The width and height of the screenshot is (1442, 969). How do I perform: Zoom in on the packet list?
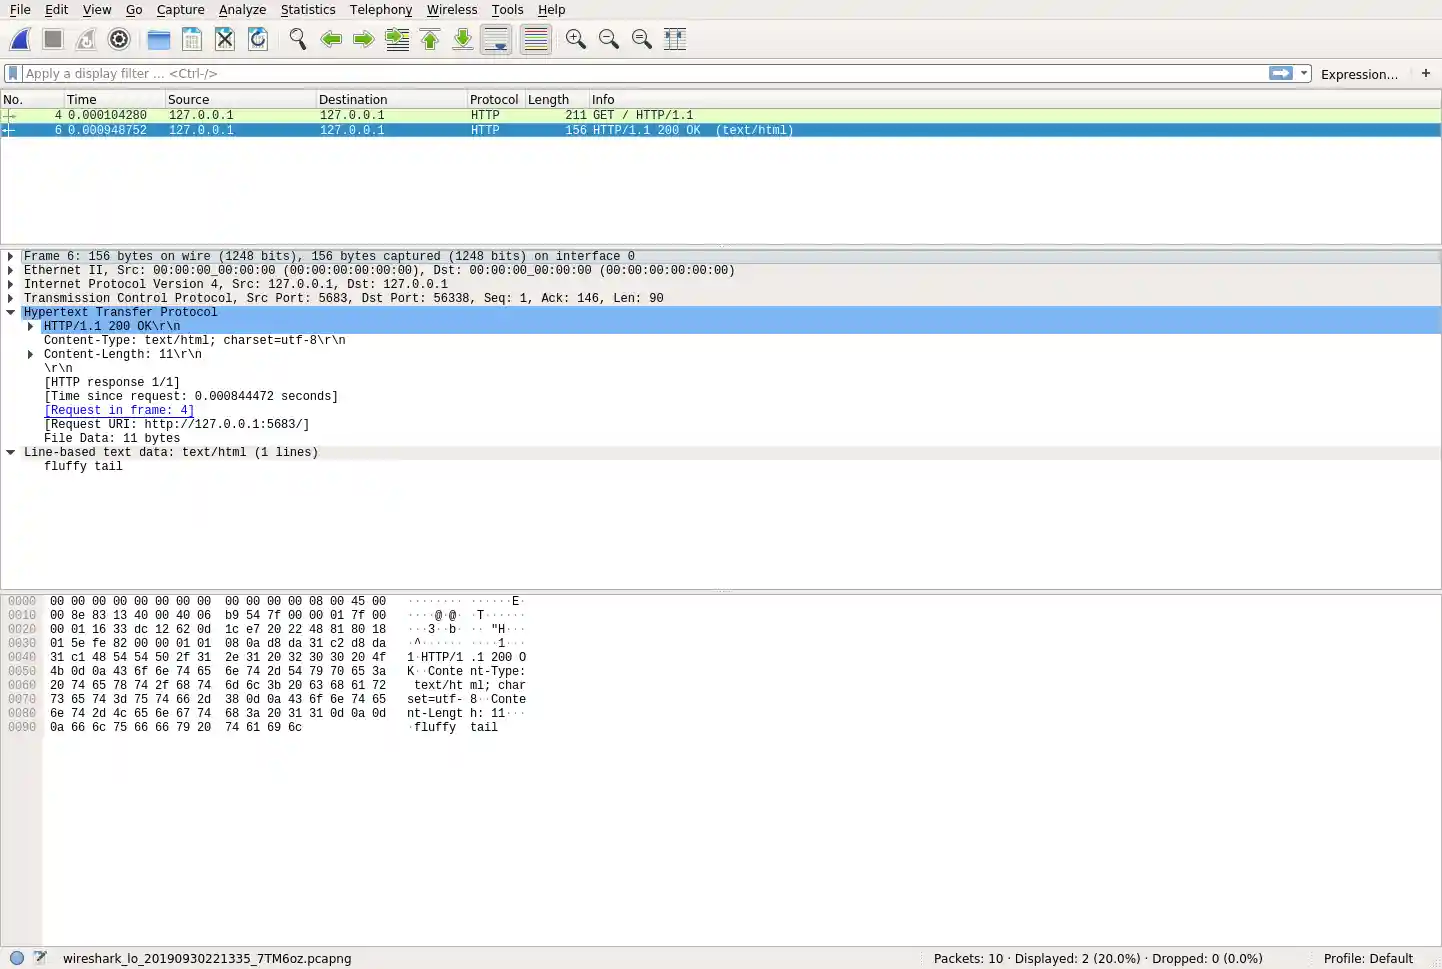pyautogui.click(x=575, y=39)
